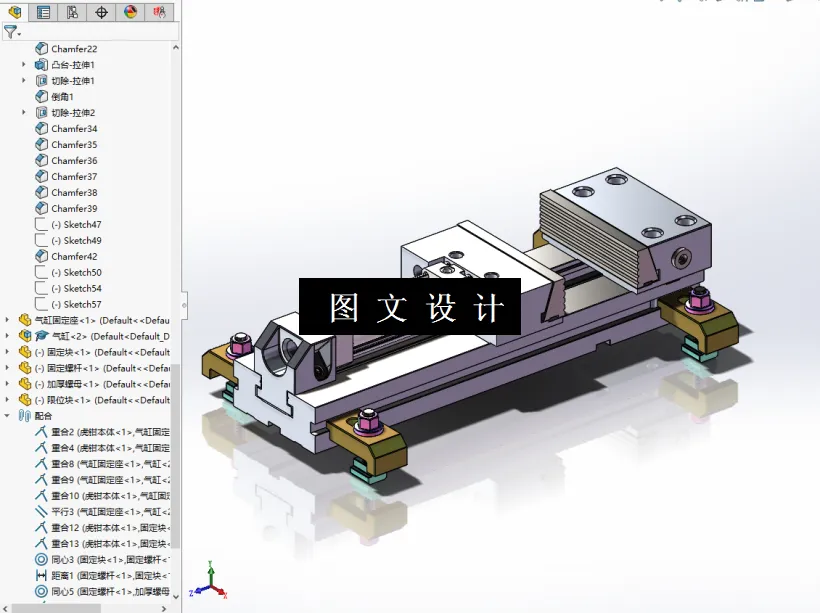Select the rightmost CAM manager tab icon

click(x=157, y=12)
